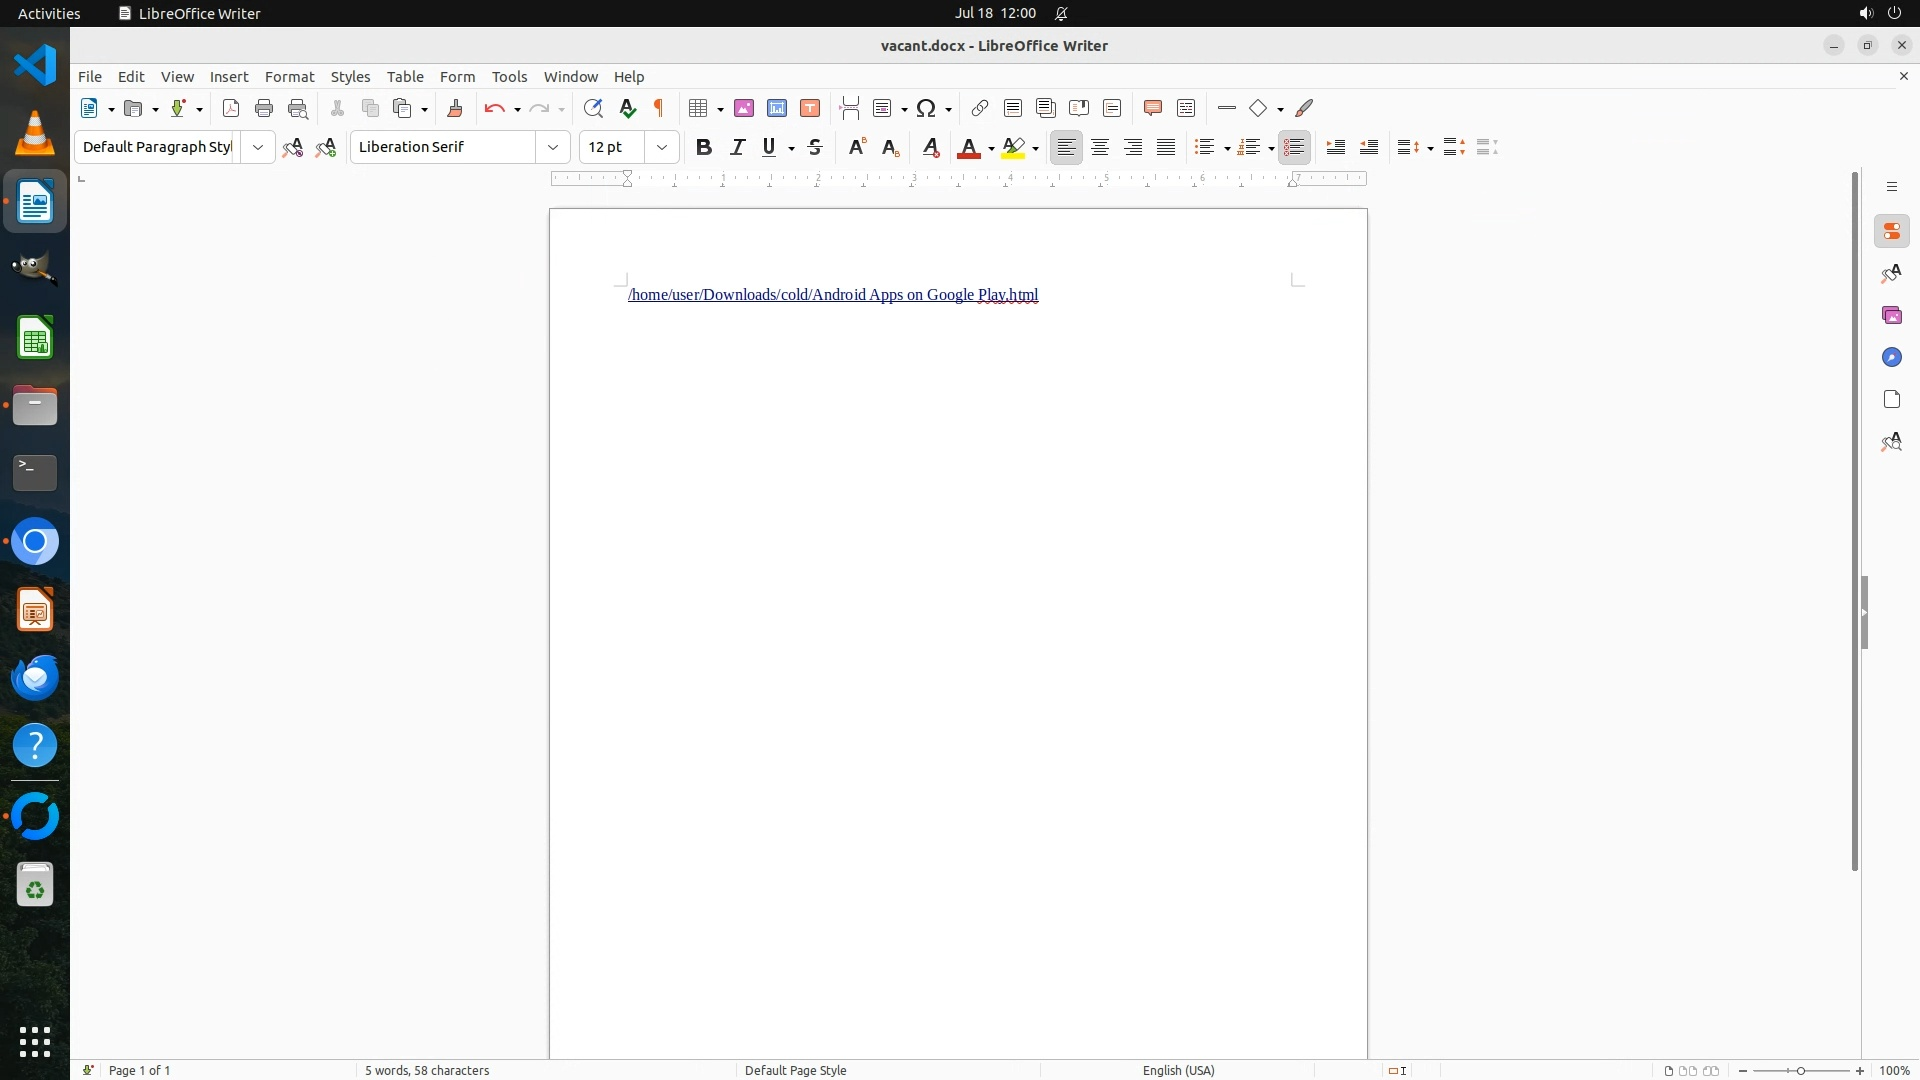Open the Navigator panel in the sidebar
This screenshot has width=1920, height=1080.
(x=1891, y=357)
